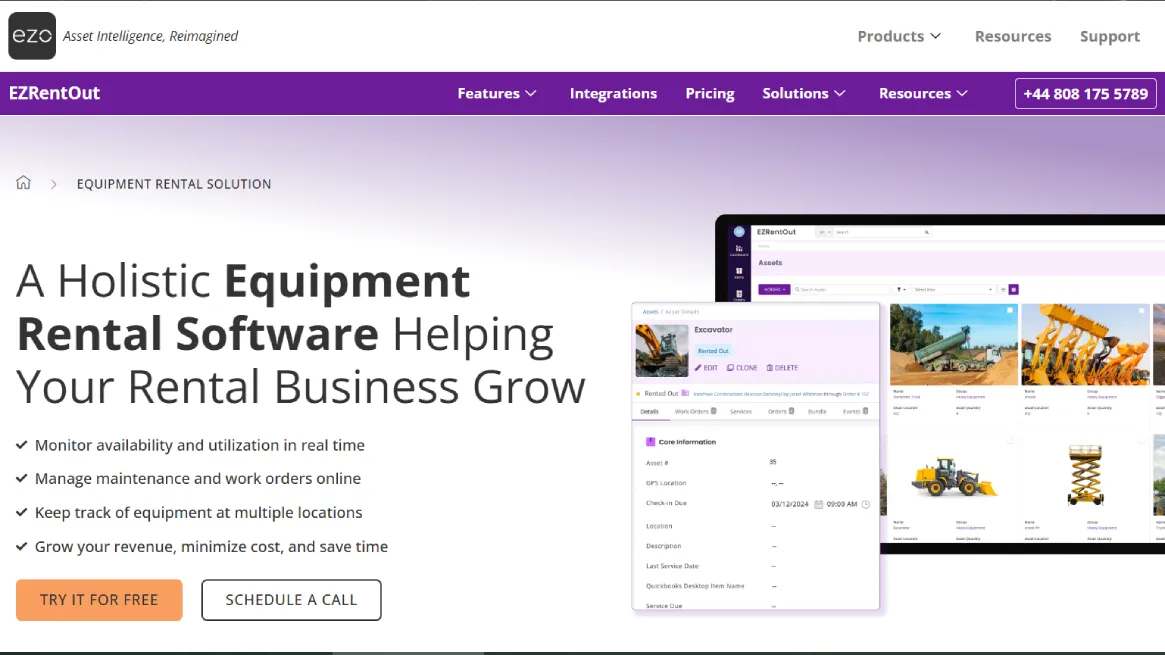The height and width of the screenshot is (655, 1165).
Task: Open the ACTIONS dropdown in the Assets page
Action: tap(774, 289)
